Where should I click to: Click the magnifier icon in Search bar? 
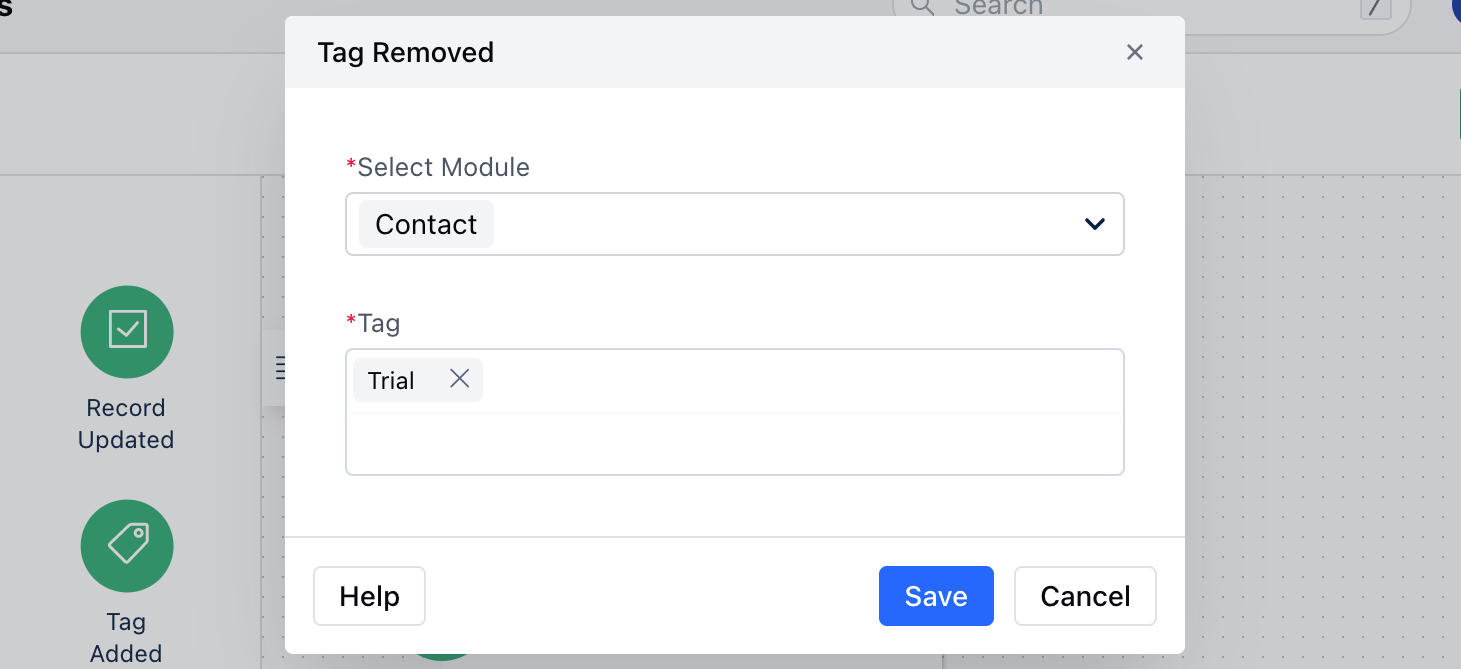click(x=922, y=7)
